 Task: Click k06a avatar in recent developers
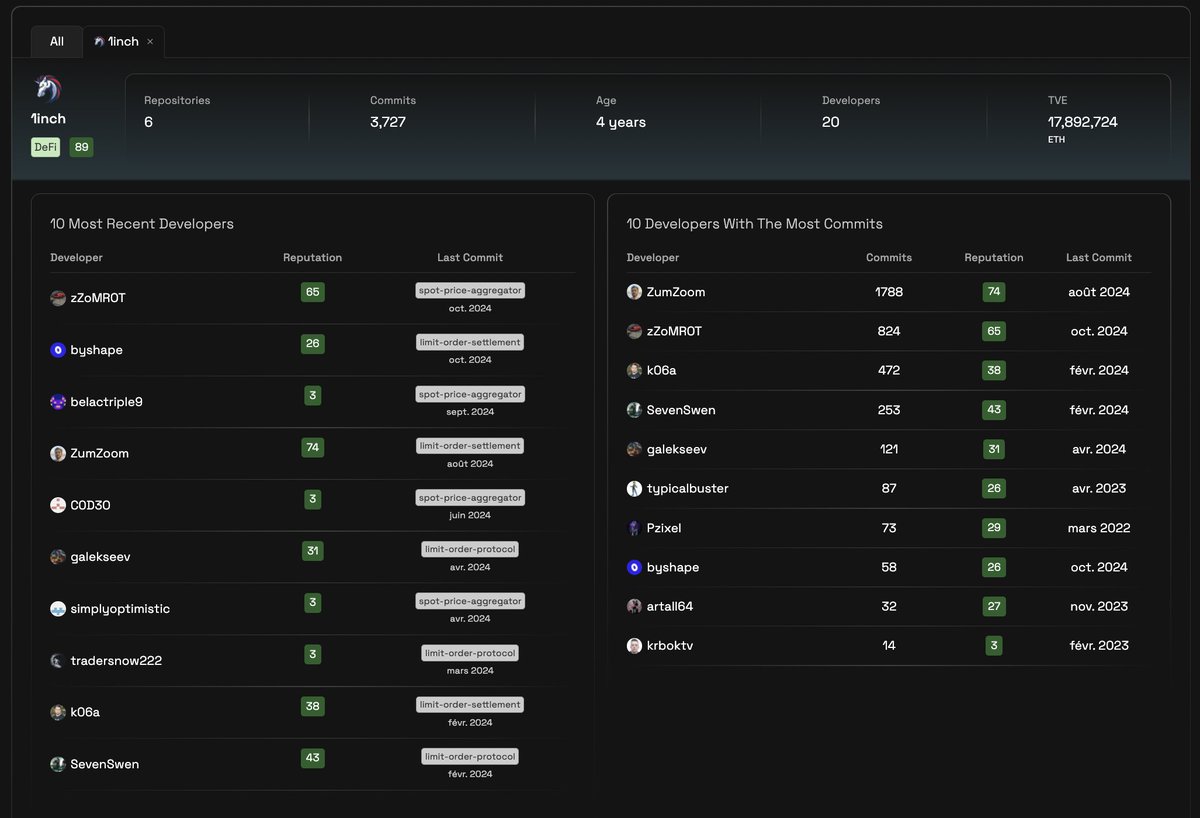[58, 712]
